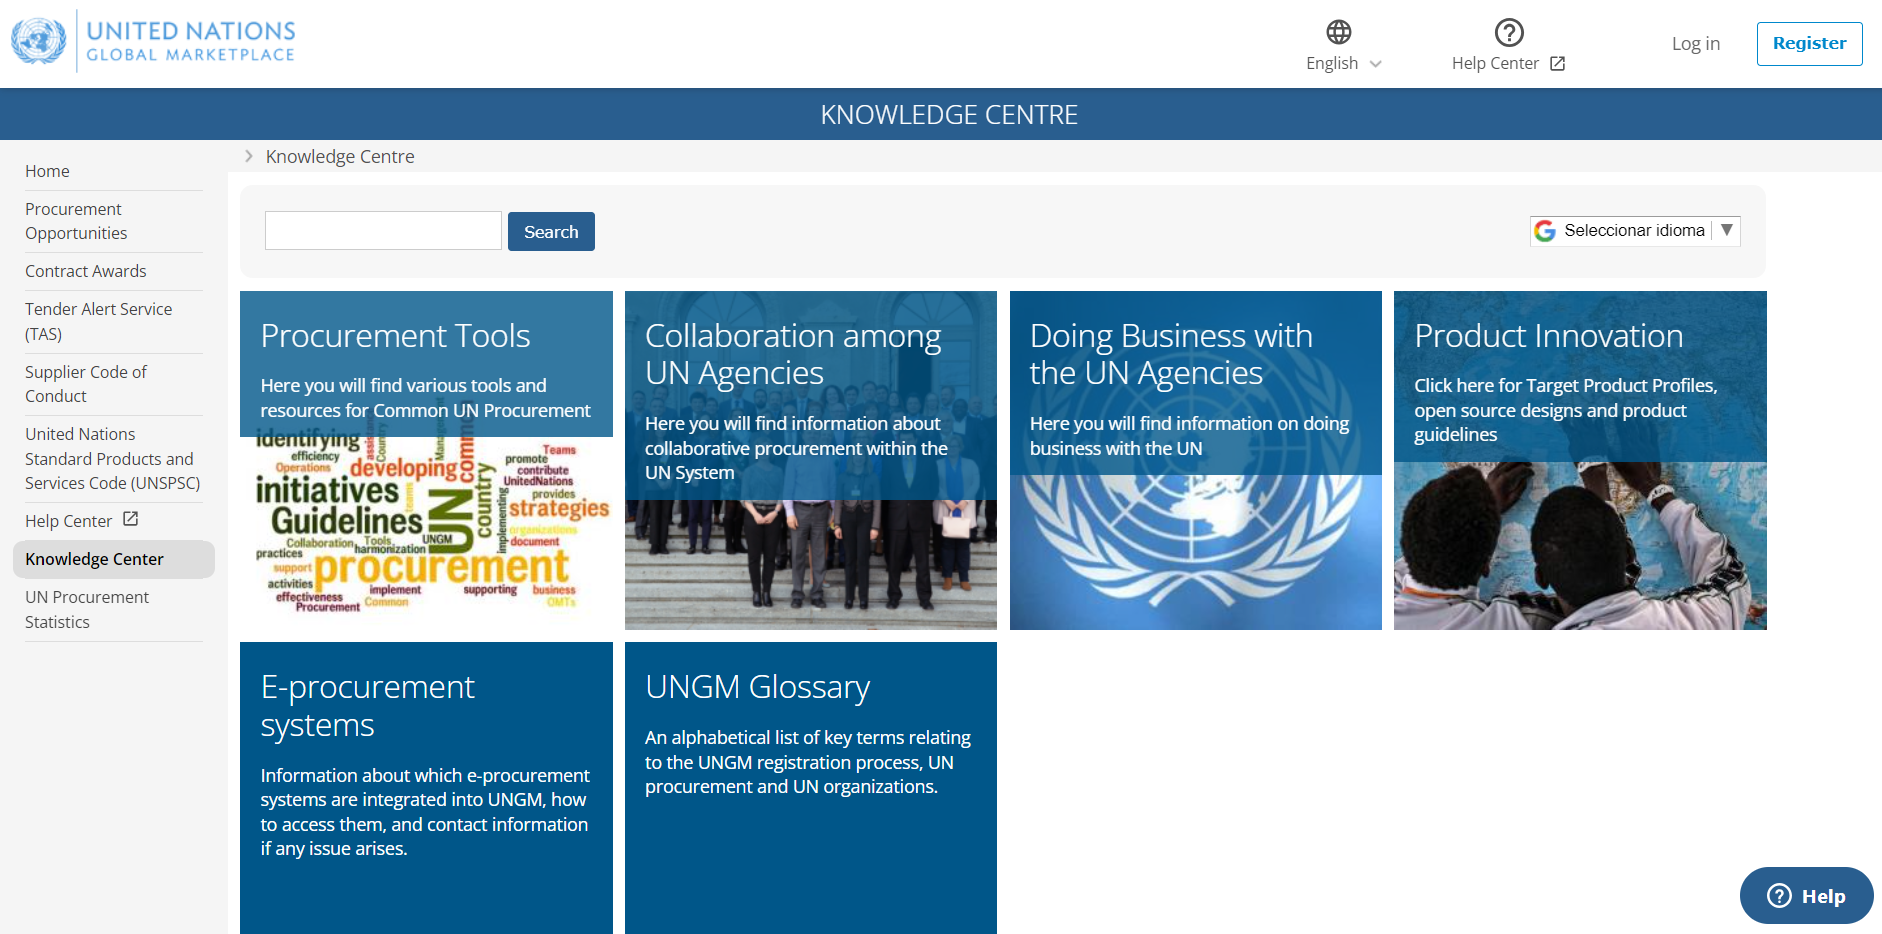This screenshot has width=1882, height=934.
Task: Click the KNOWLEDGE CENTRE banner heading
Action: (x=949, y=115)
